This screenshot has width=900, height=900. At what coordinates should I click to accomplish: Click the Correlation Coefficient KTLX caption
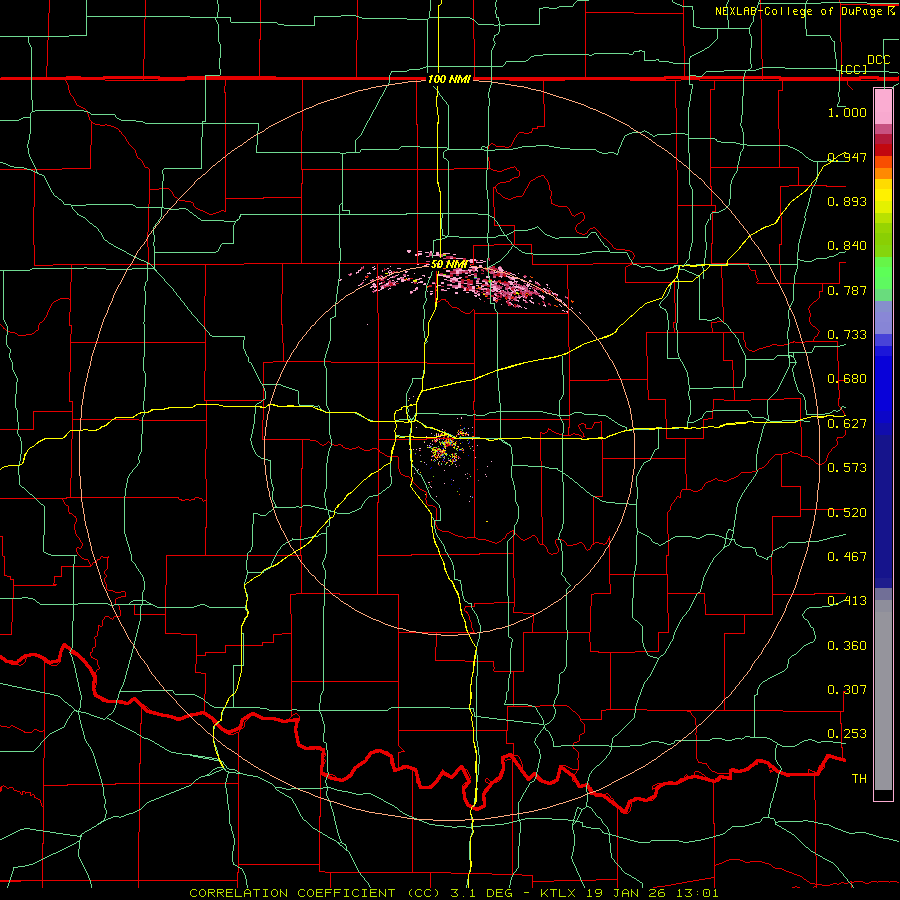453,893
